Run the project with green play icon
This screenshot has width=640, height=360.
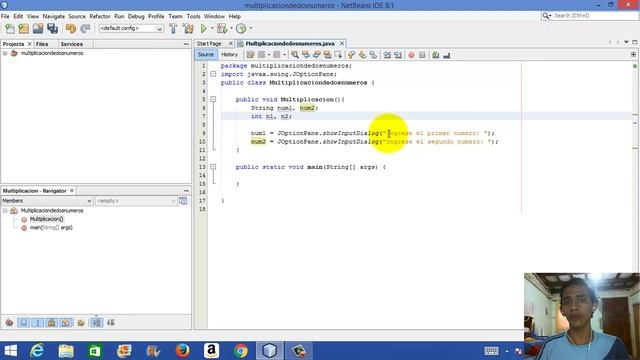(x=204, y=29)
